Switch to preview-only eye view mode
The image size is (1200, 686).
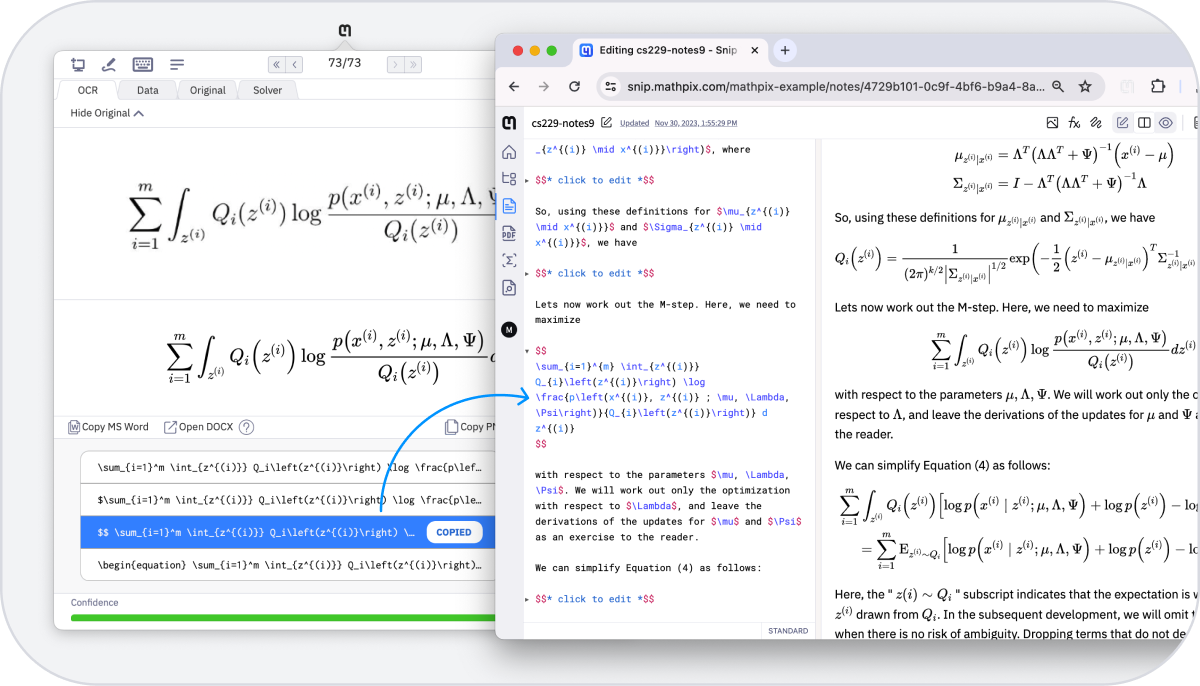[1165, 123]
